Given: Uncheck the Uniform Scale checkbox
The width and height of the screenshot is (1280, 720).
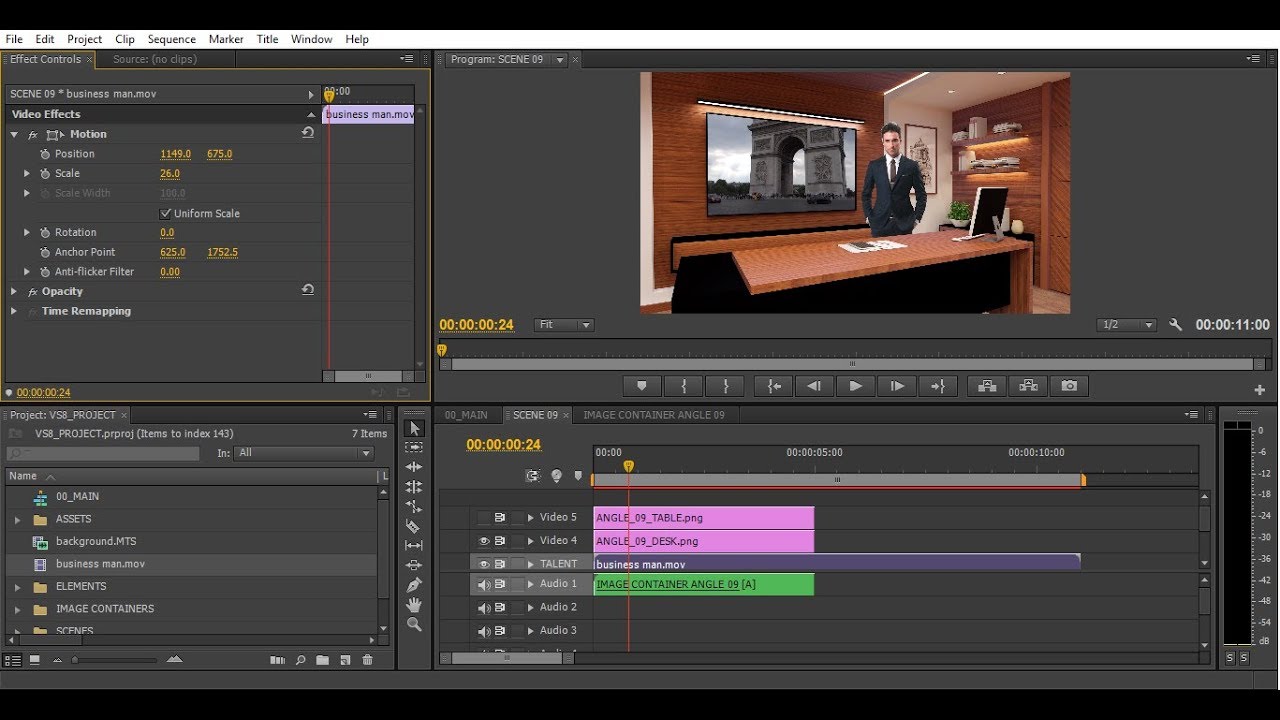Looking at the screenshot, I should pos(166,213).
